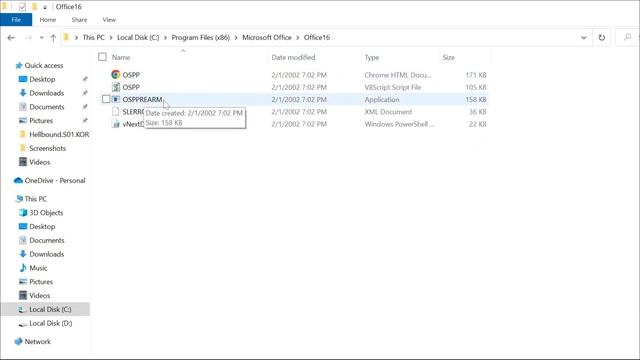Screen dimensions: 640x360
Task: Click the search magnifier box
Action: [627, 38]
